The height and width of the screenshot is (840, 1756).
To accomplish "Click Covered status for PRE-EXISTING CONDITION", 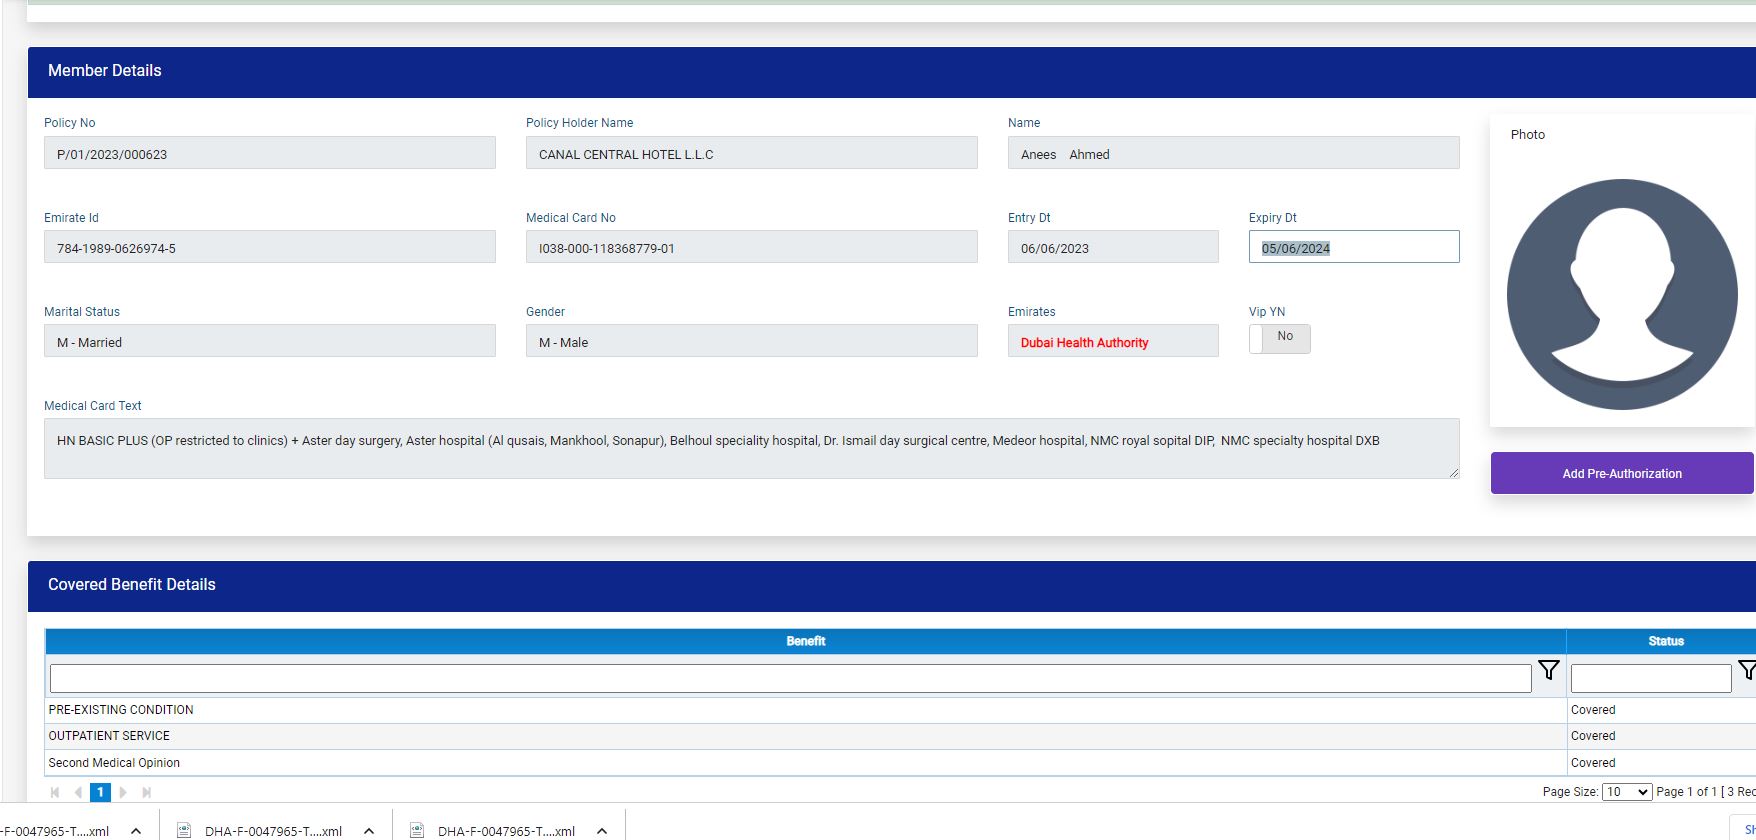I will click(1593, 710).
